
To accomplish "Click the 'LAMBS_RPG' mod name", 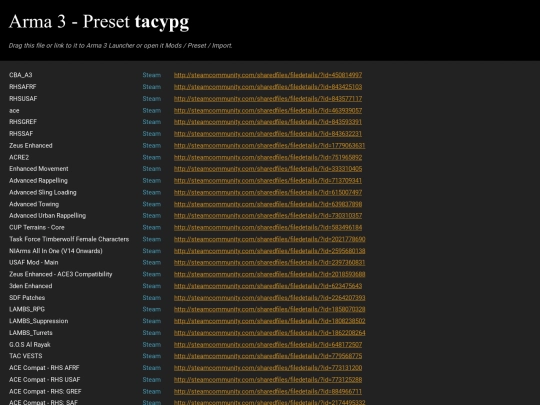I will coord(27,309).
